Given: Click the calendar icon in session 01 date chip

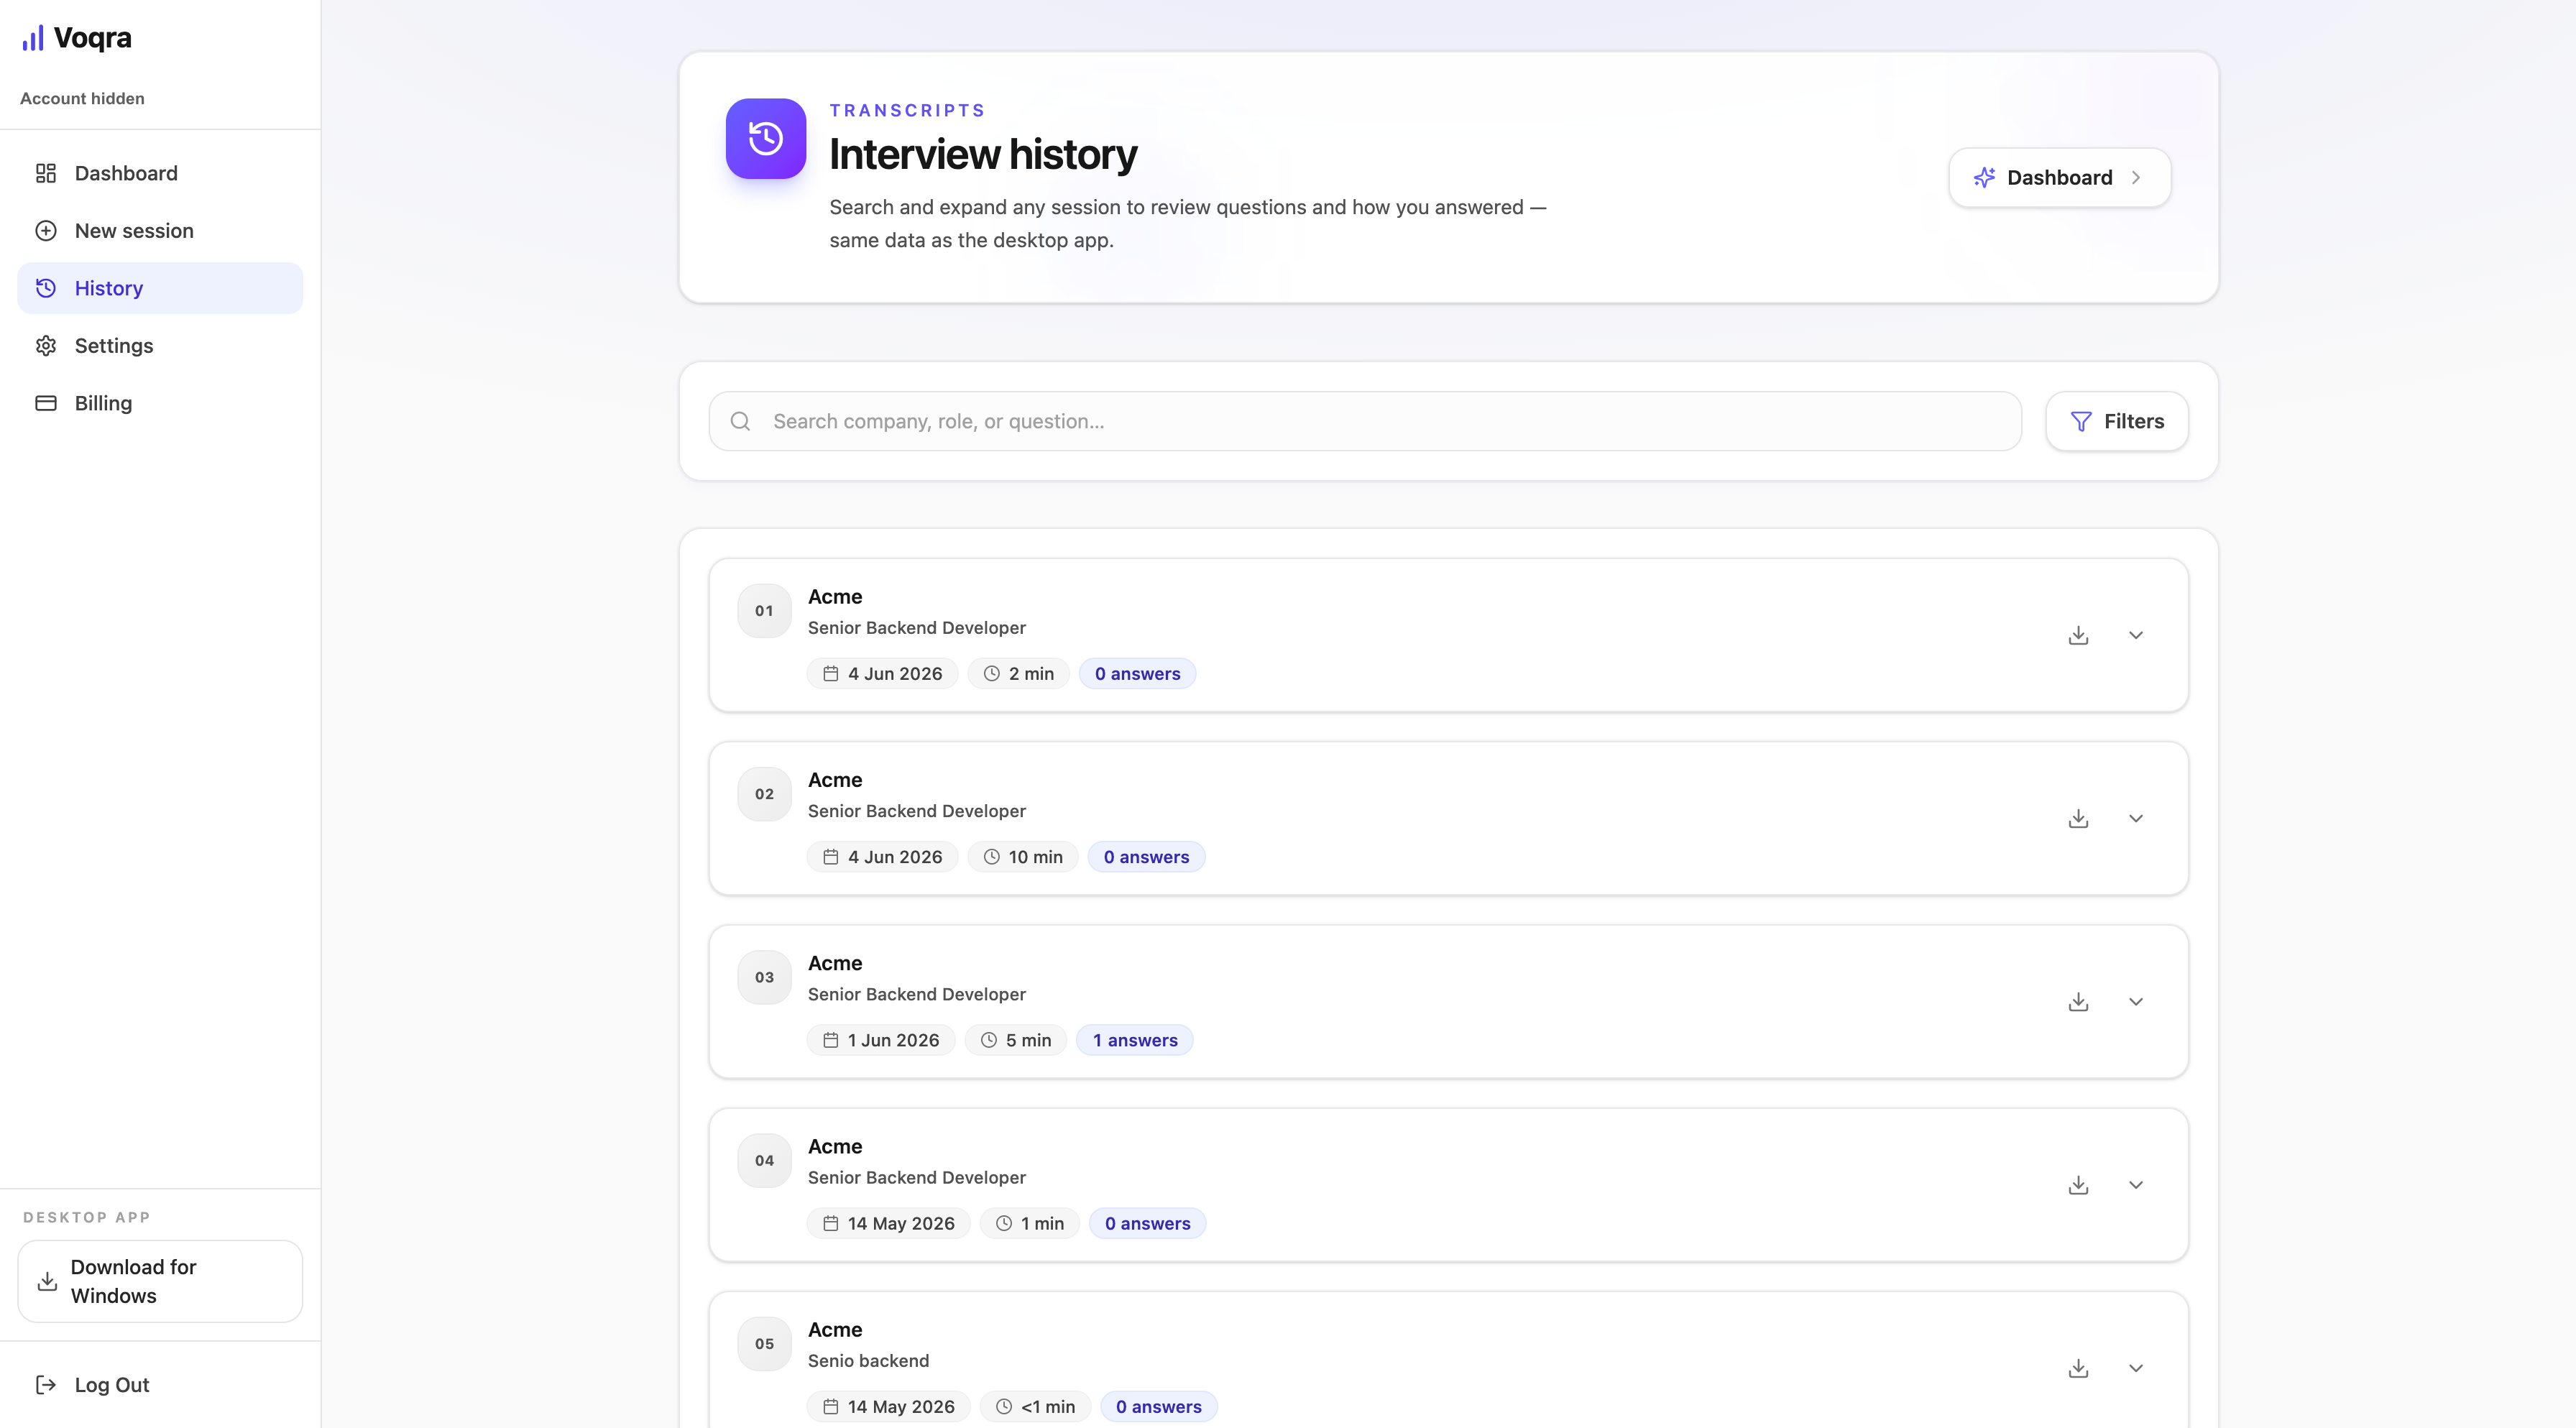Looking at the screenshot, I should (x=830, y=674).
